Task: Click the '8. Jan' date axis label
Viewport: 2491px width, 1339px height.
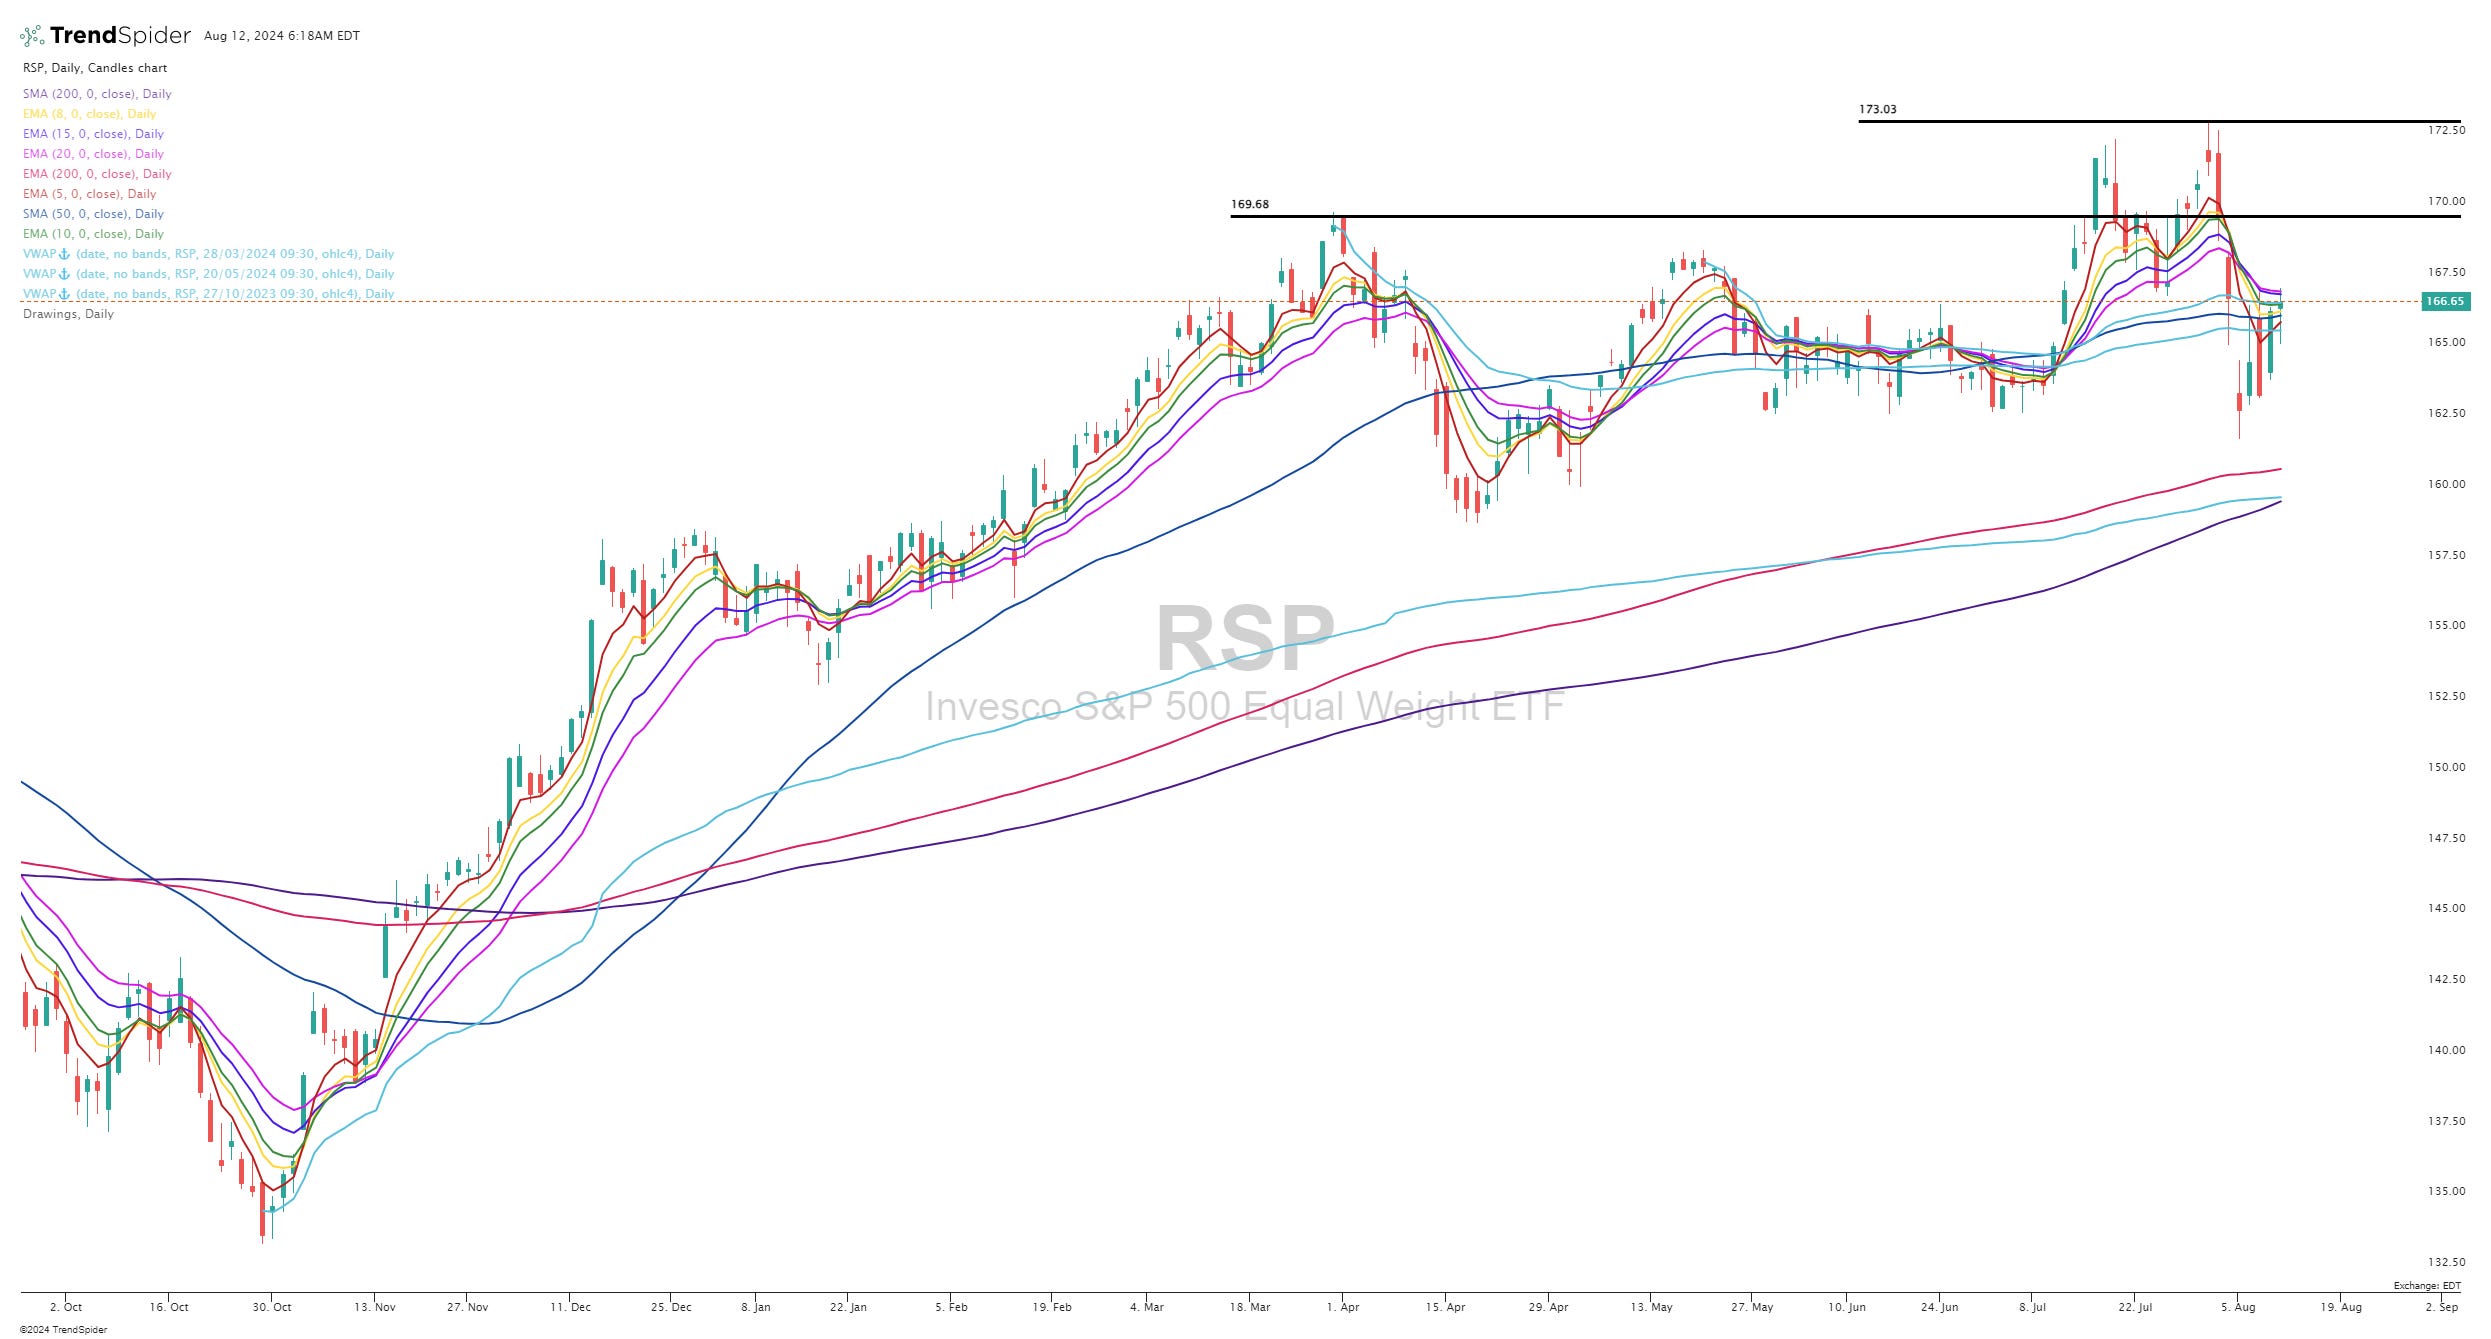Action: pyautogui.click(x=756, y=1307)
